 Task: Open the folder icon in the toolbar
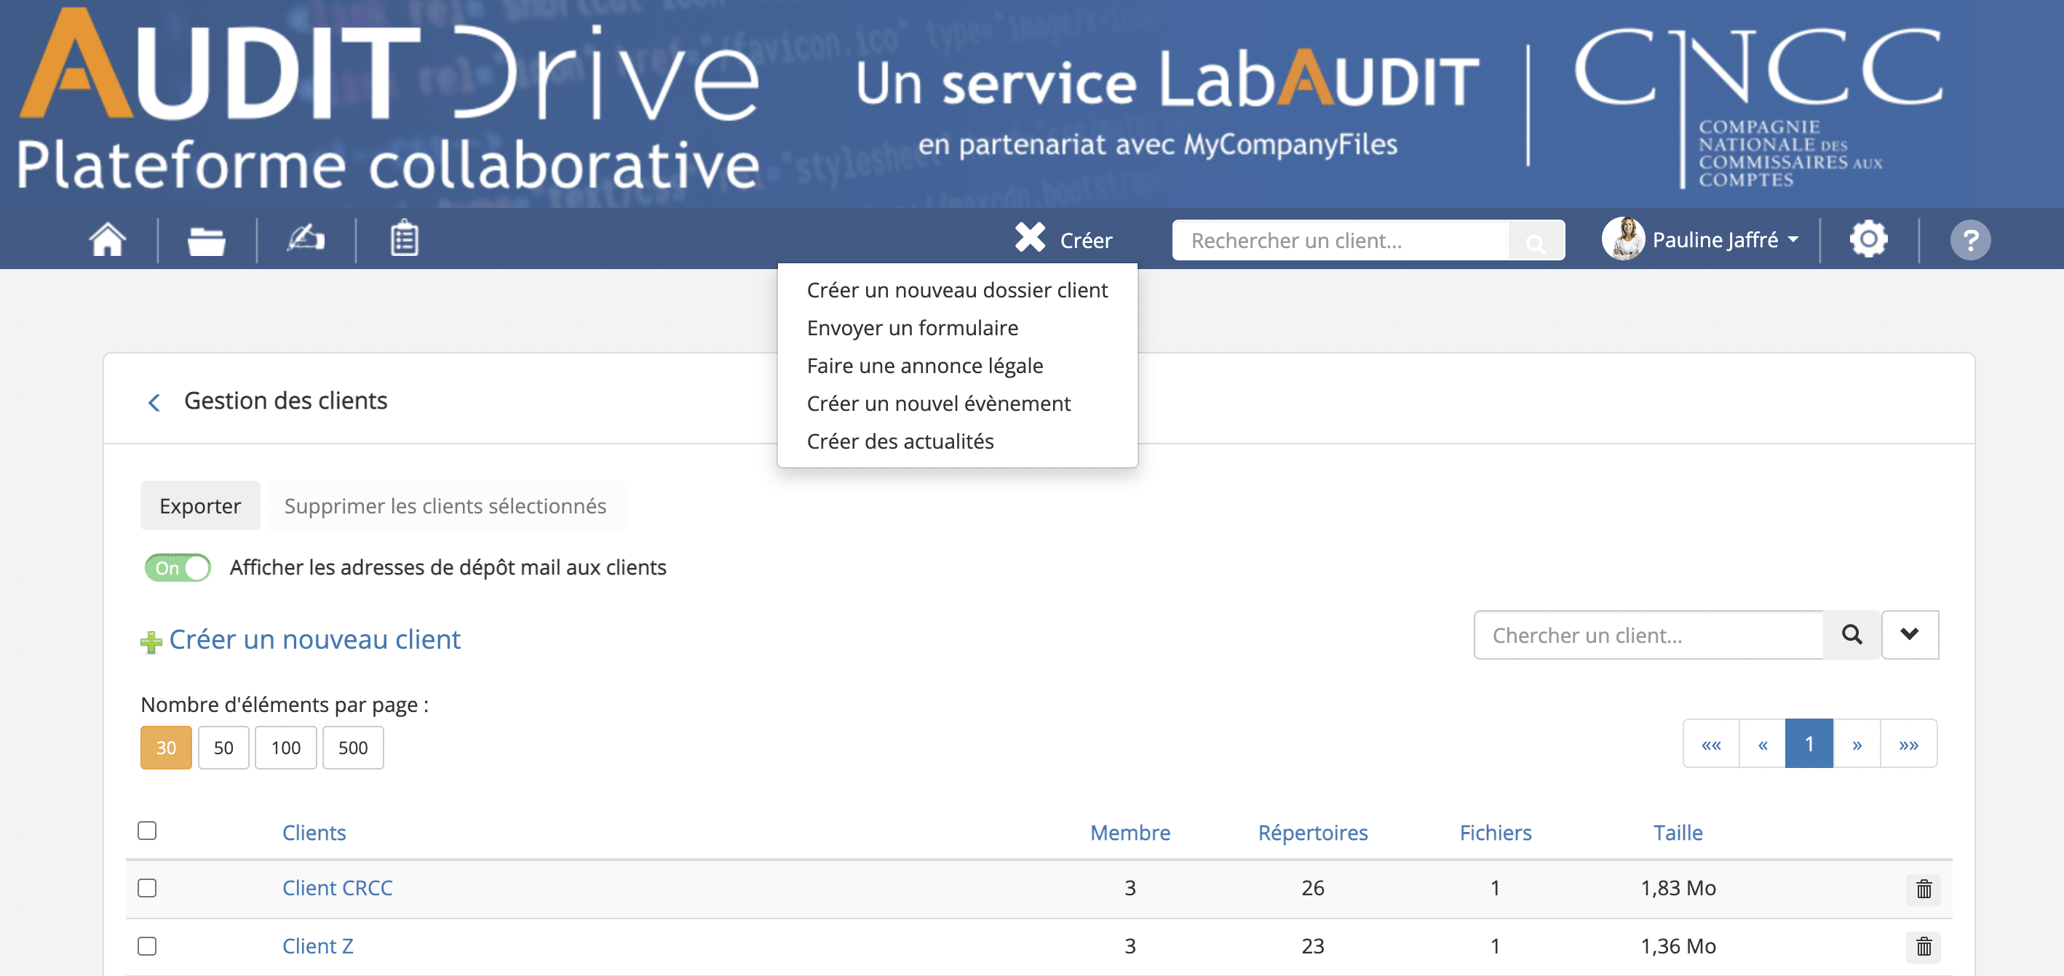point(205,239)
